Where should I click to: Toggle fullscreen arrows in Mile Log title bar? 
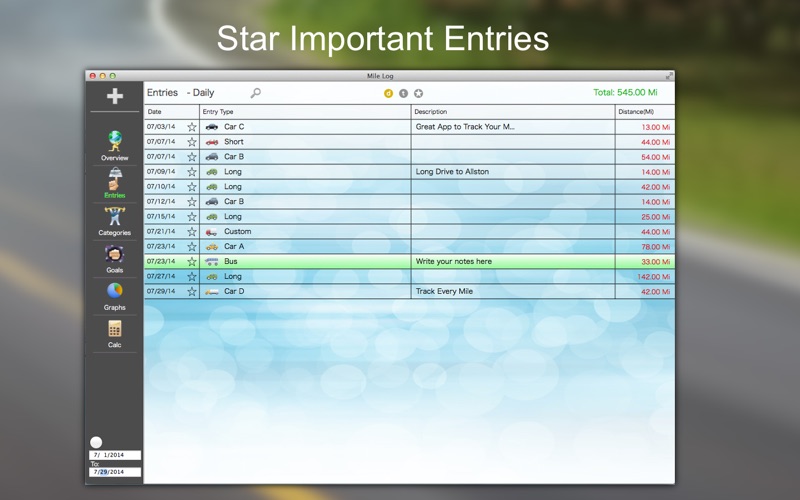(x=669, y=76)
